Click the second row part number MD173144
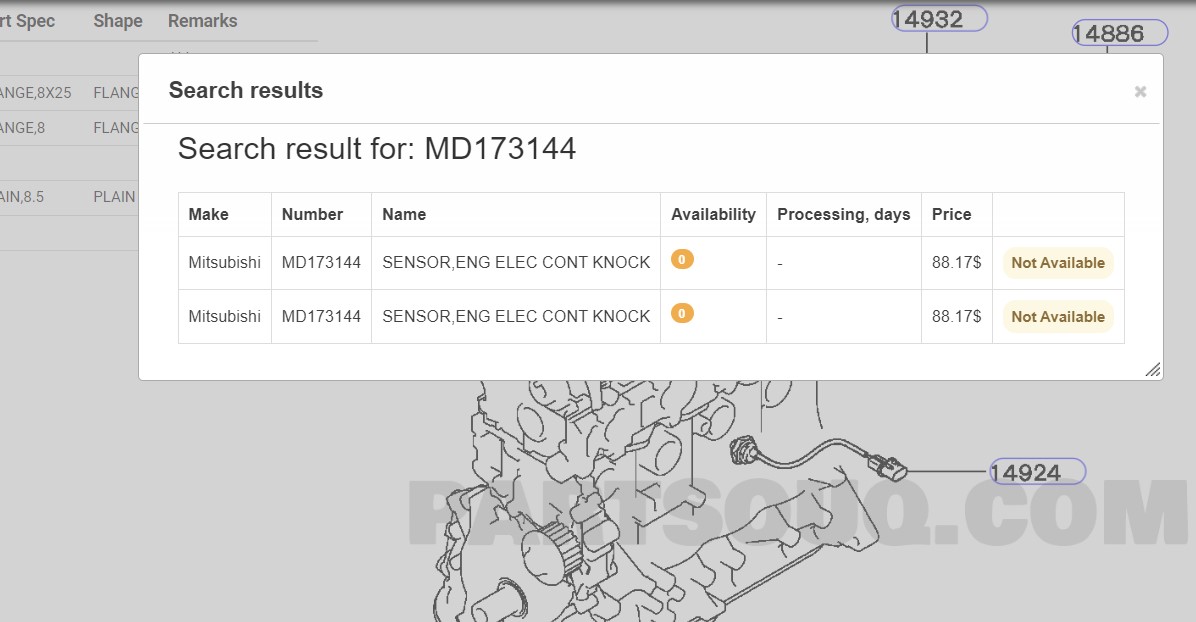This screenshot has height=622, width=1196. 321,317
